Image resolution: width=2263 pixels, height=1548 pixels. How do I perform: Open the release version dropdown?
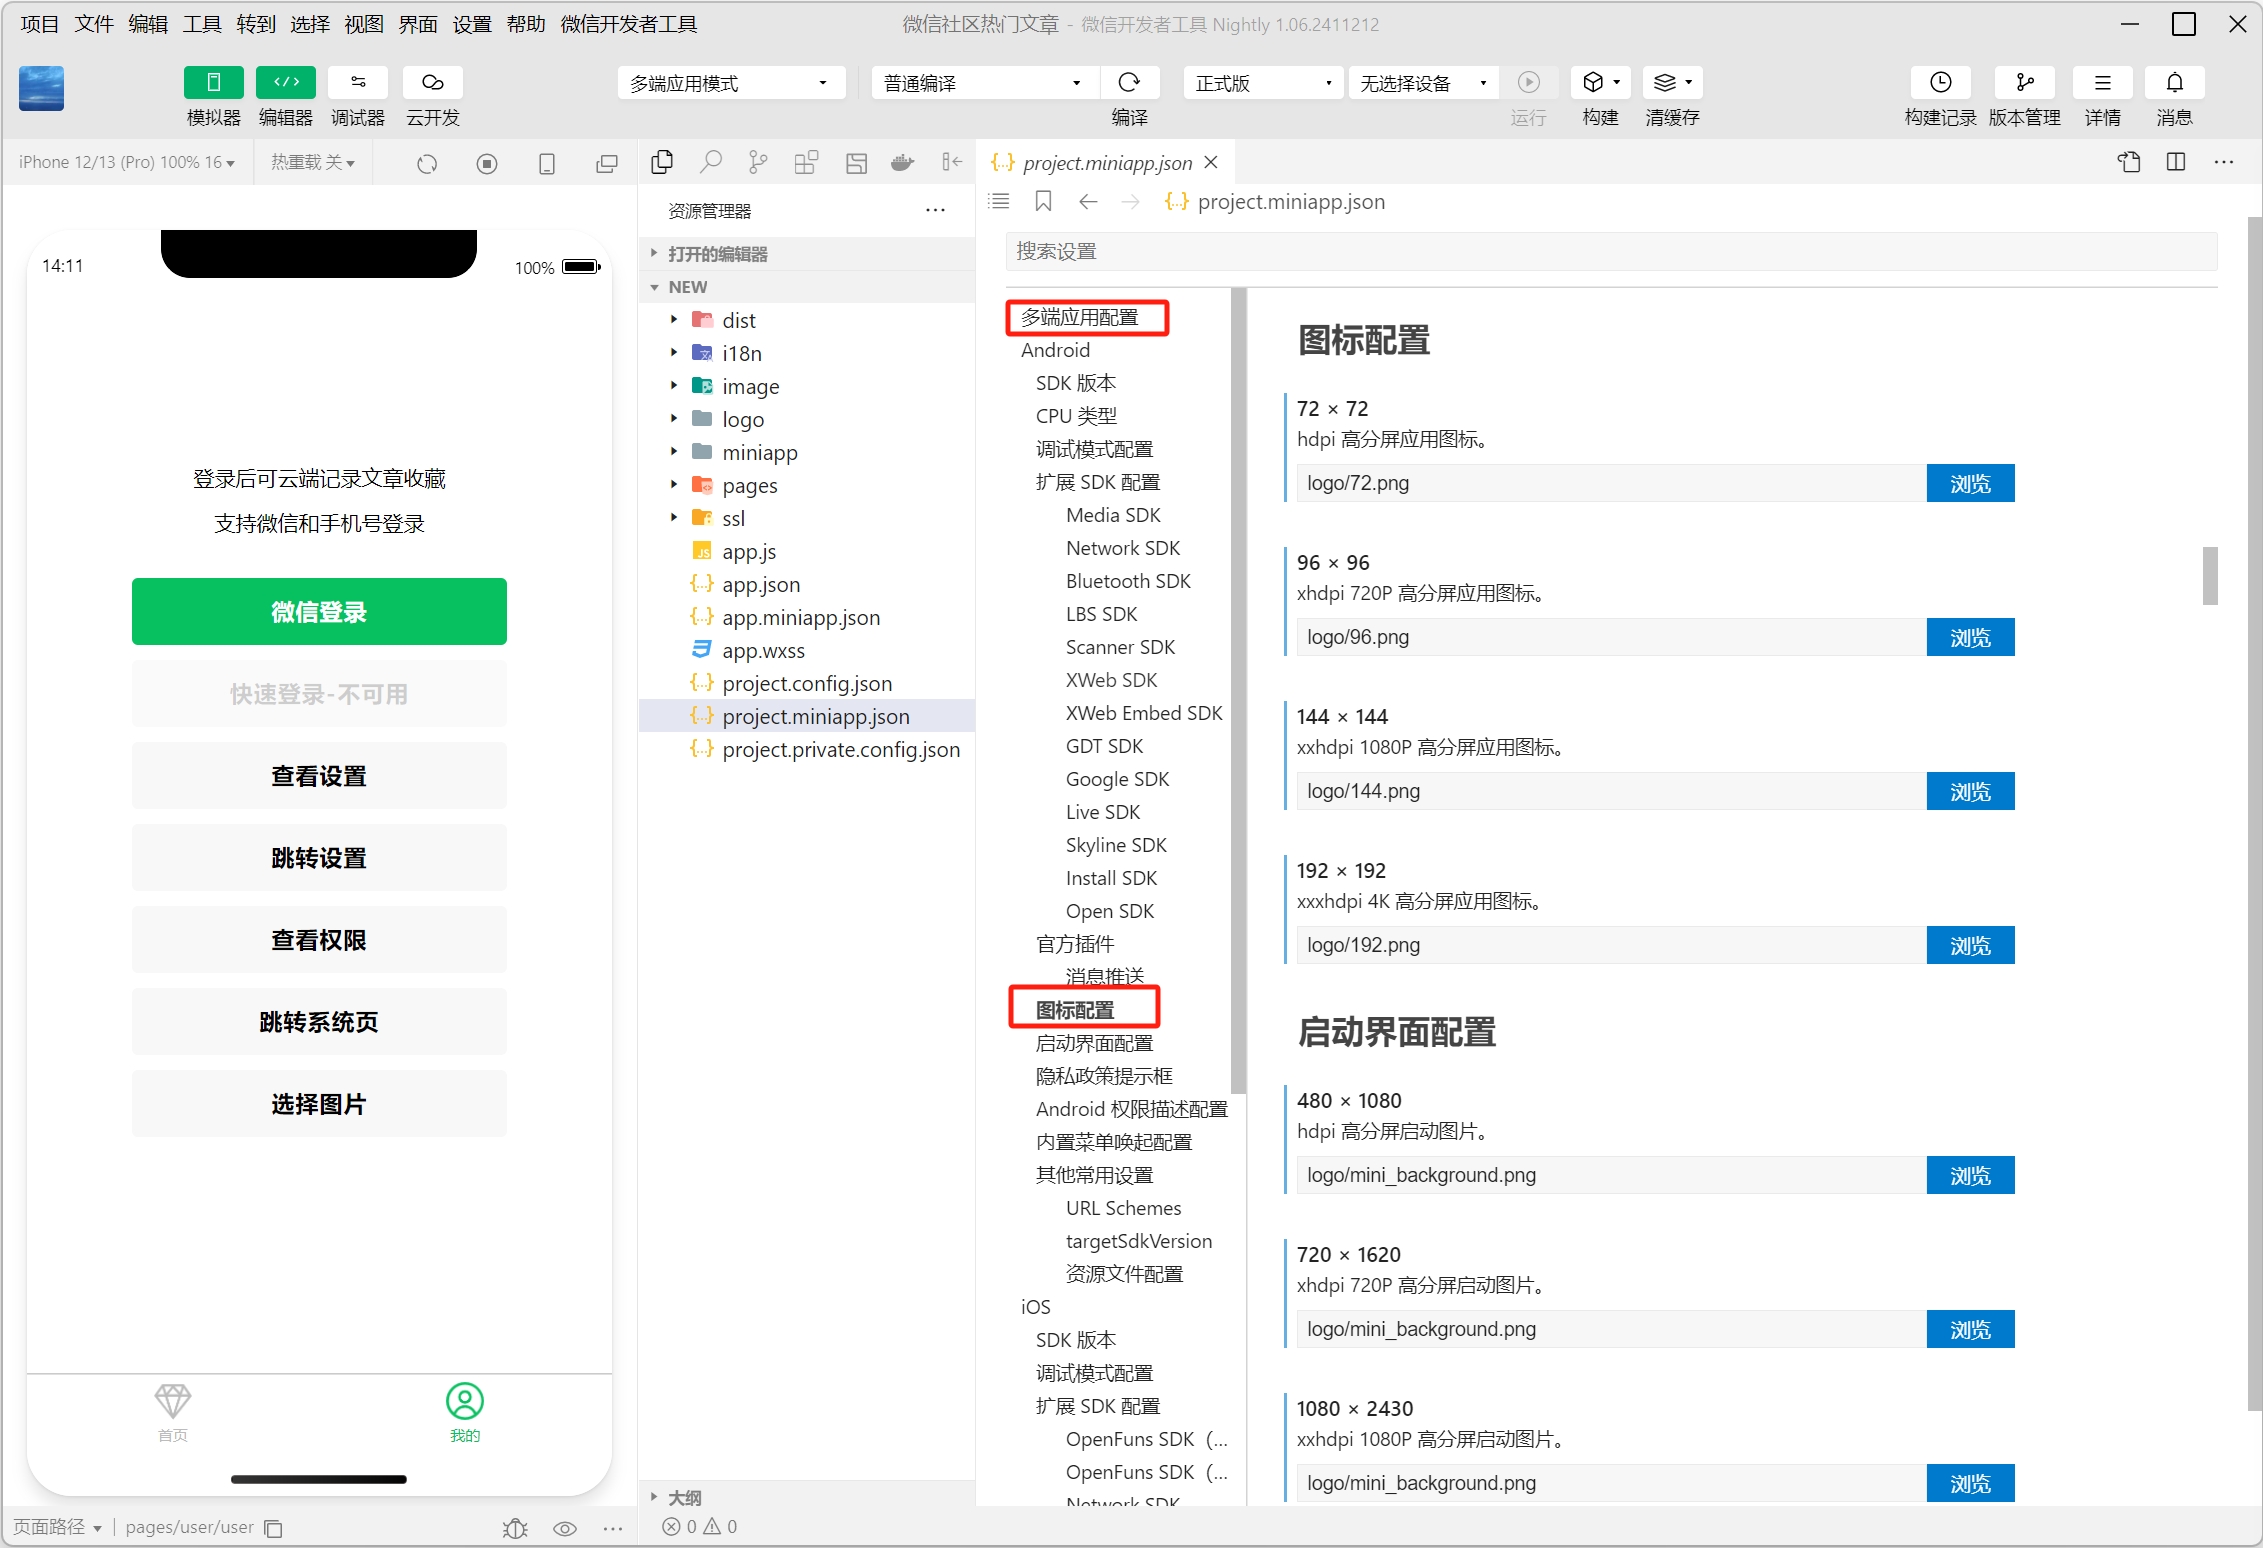click(x=1263, y=83)
